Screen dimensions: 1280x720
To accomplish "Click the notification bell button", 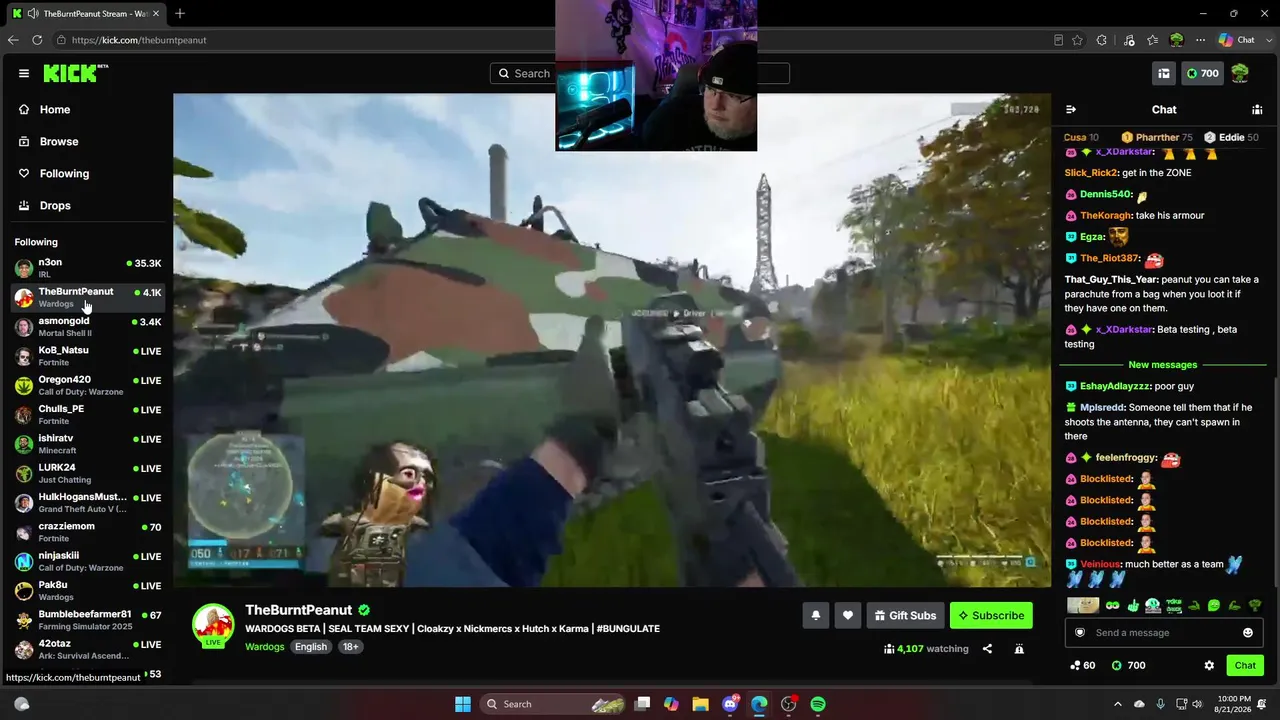I will [815, 616].
